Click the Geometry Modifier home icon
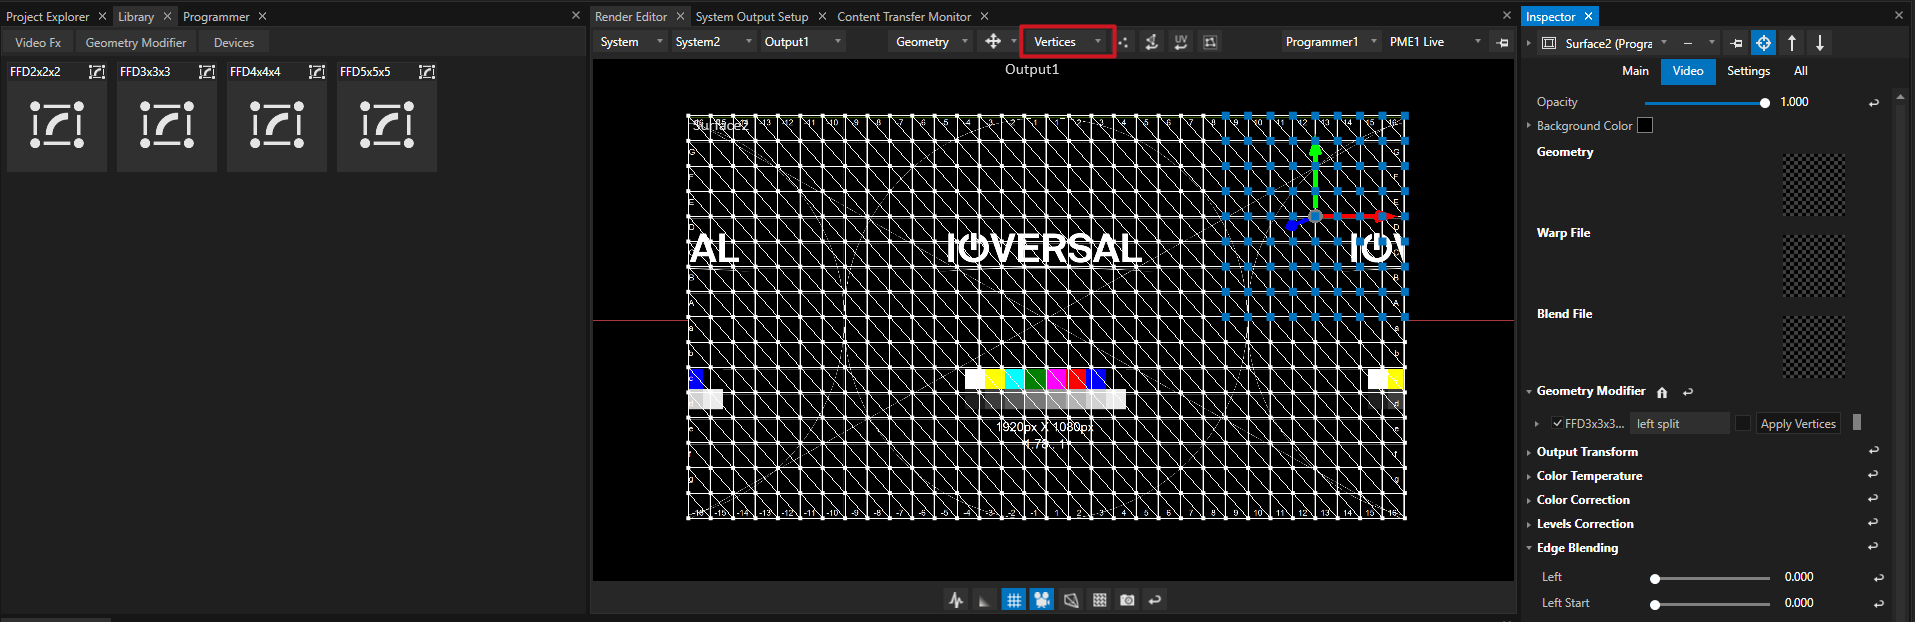This screenshot has height=622, width=1915. point(1662,392)
